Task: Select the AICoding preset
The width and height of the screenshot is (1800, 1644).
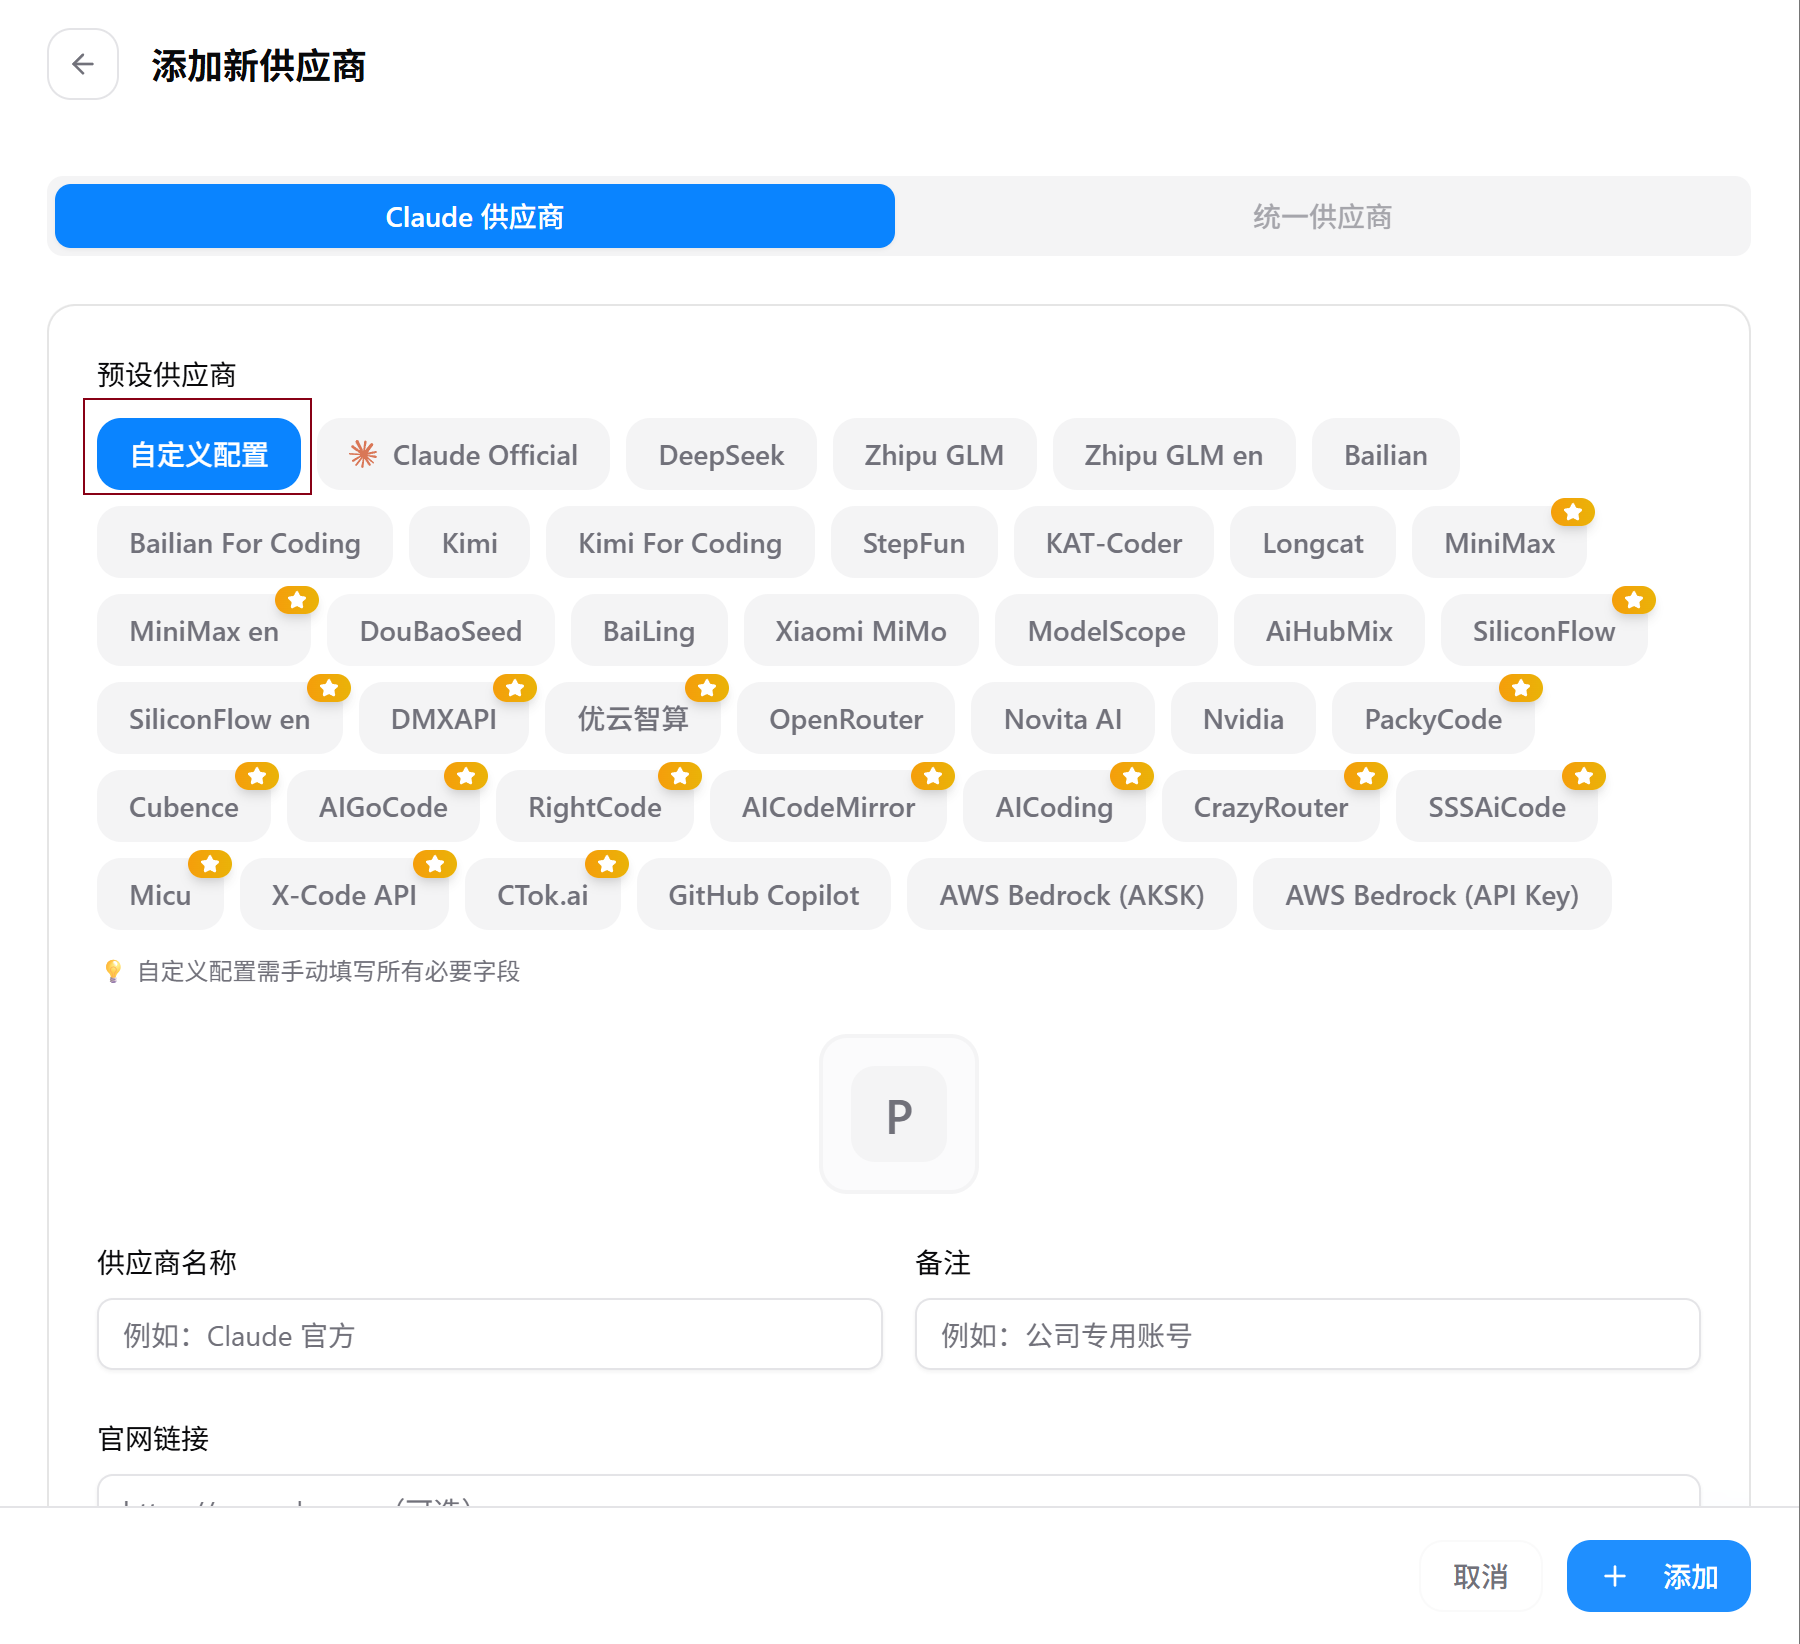Action: click(x=1054, y=807)
